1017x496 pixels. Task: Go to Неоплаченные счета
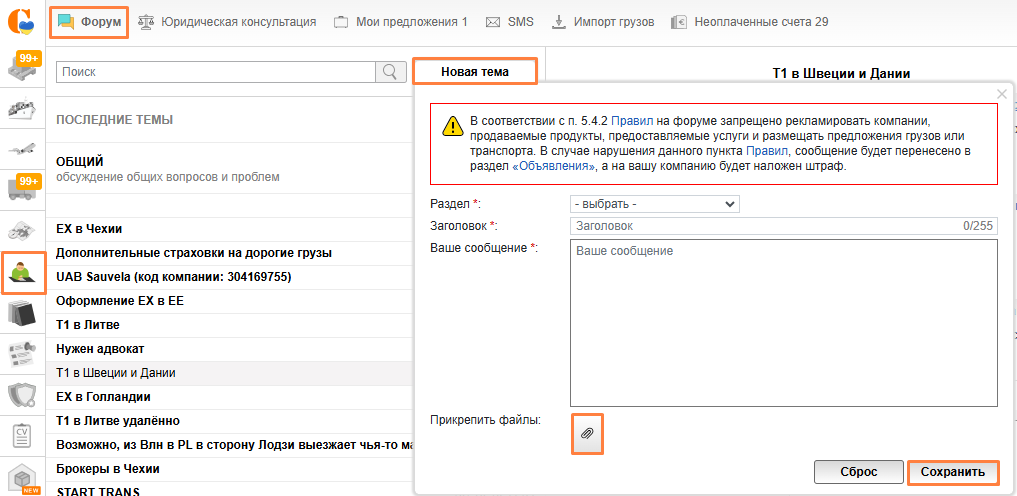[750, 21]
